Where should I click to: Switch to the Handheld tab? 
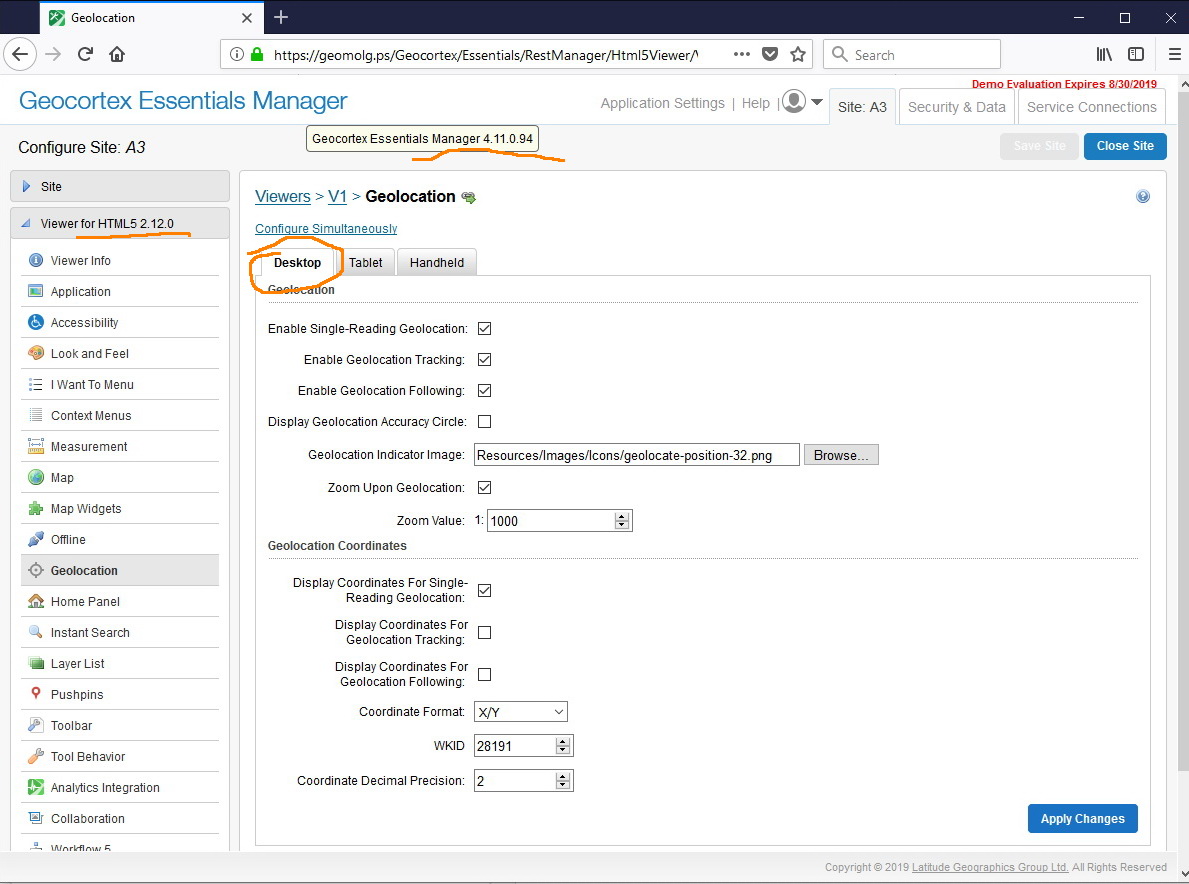pyautogui.click(x=437, y=262)
